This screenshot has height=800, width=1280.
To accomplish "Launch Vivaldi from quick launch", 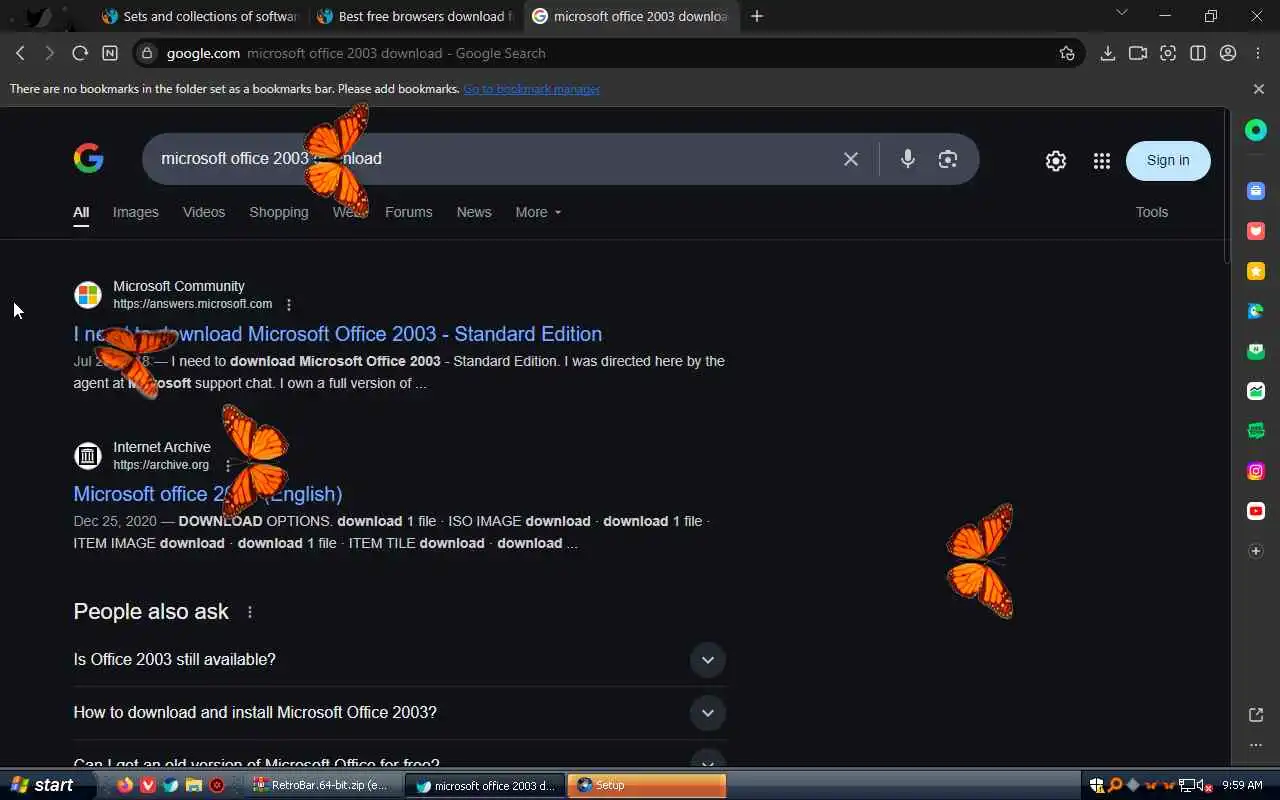I will pos(148,785).
